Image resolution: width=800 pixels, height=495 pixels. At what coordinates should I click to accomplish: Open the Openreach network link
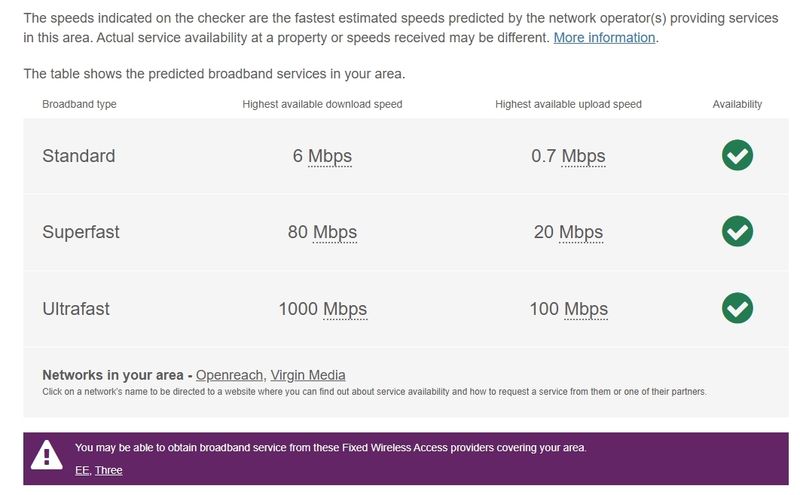(x=229, y=375)
